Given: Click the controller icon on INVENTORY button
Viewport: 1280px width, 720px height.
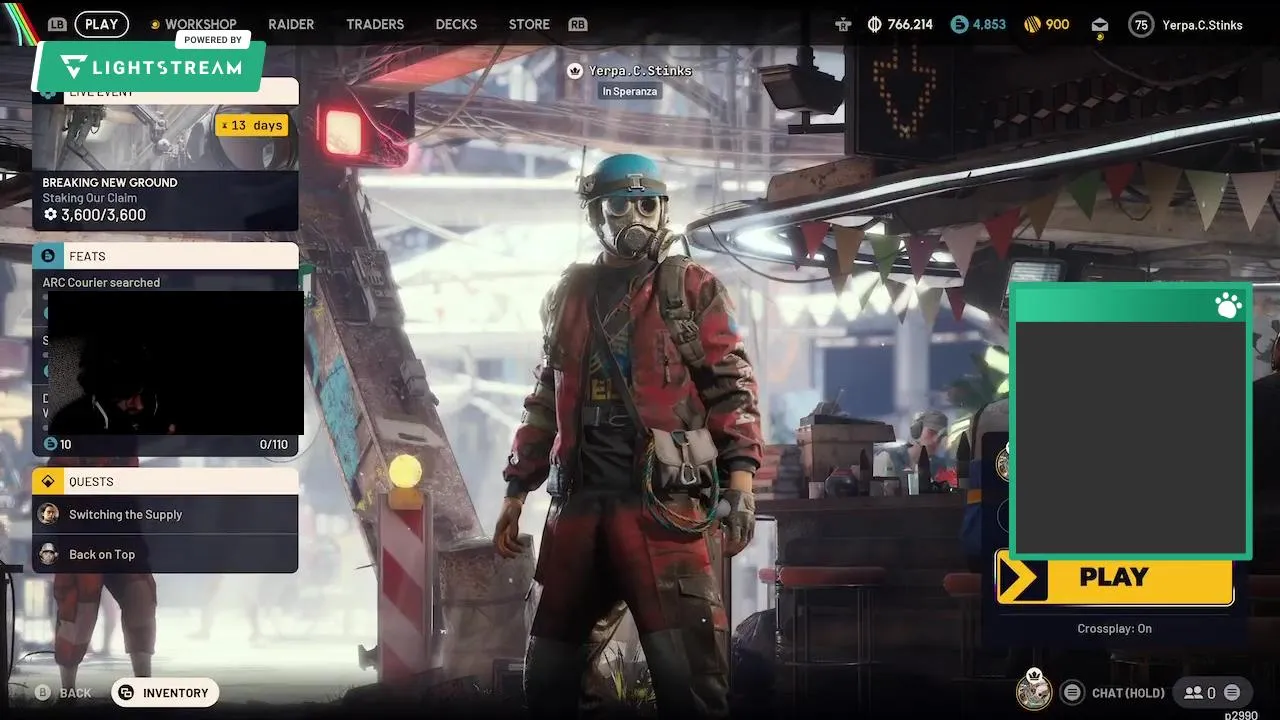Looking at the screenshot, I should point(126,693).
